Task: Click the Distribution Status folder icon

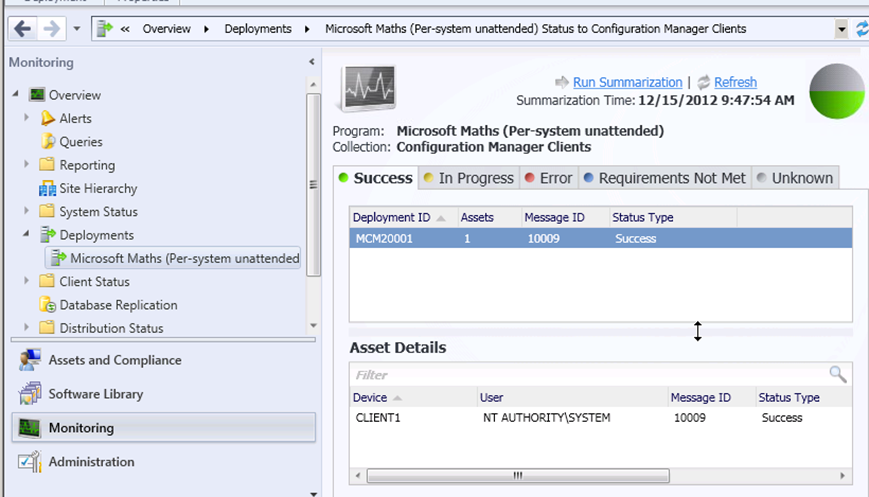Action: (47, 327)
